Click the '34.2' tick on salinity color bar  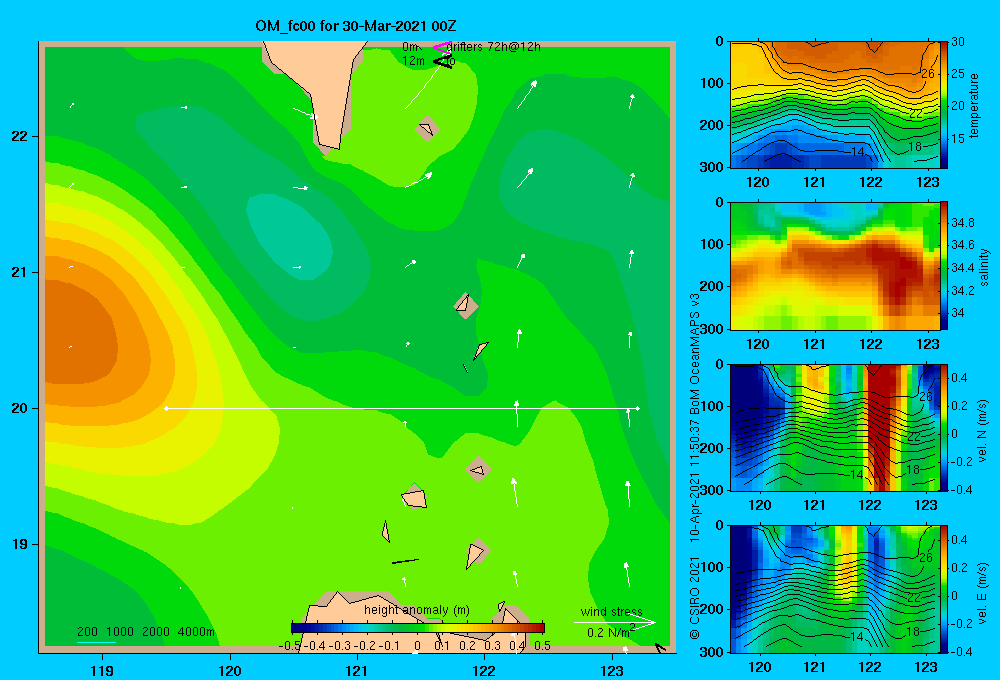(x=962, y=291)
